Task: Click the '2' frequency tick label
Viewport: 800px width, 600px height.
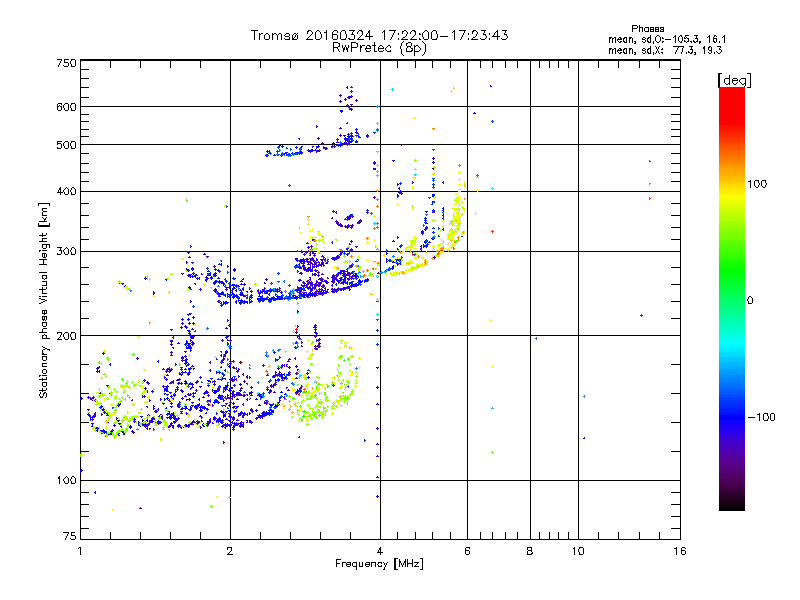Action: (230, 551)
